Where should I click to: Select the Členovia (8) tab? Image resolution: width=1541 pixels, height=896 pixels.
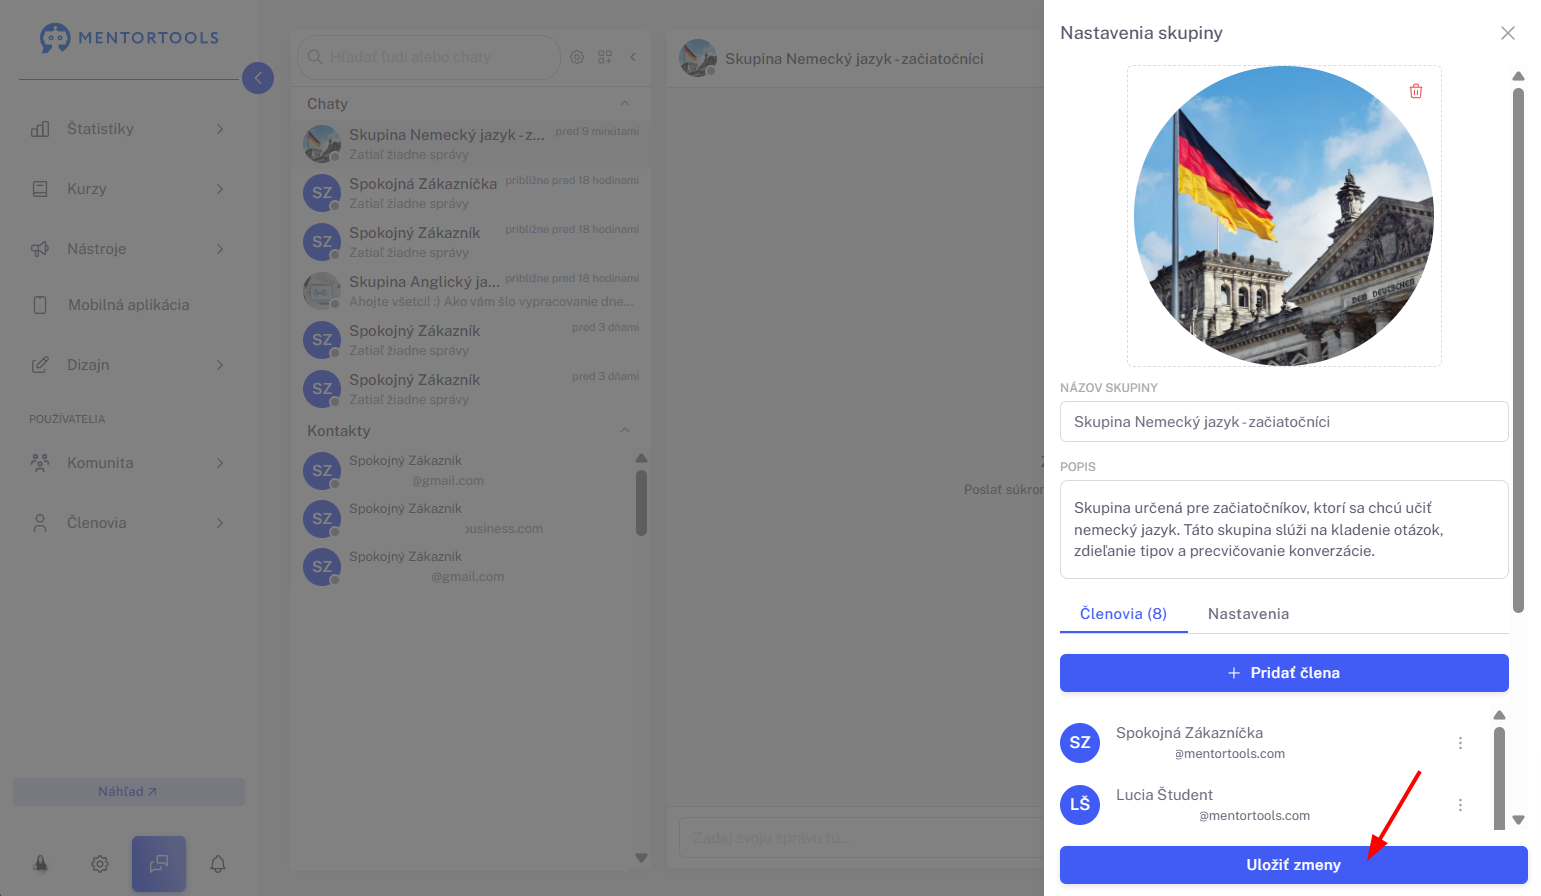1123,614
